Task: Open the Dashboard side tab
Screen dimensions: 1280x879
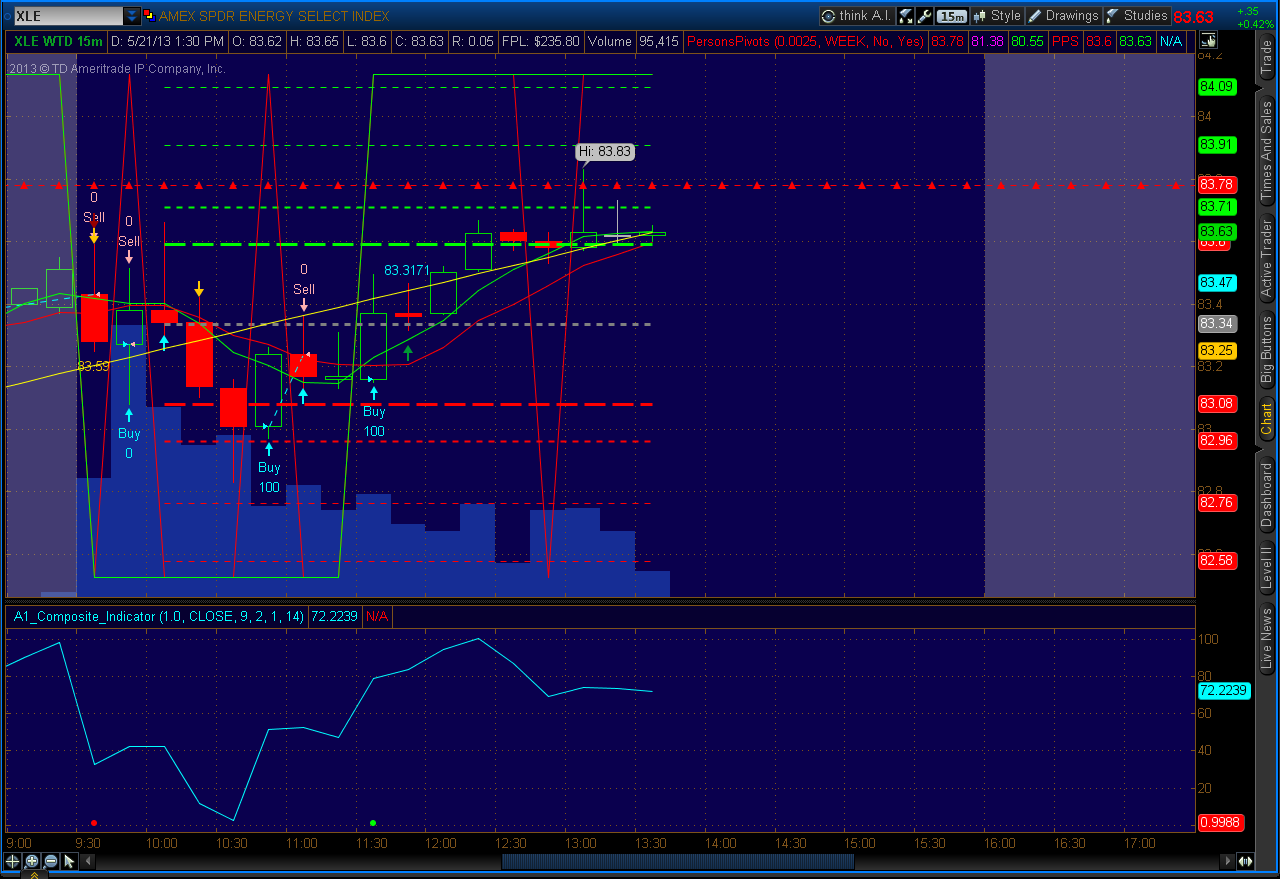Action: click(x=1266, y=494)
